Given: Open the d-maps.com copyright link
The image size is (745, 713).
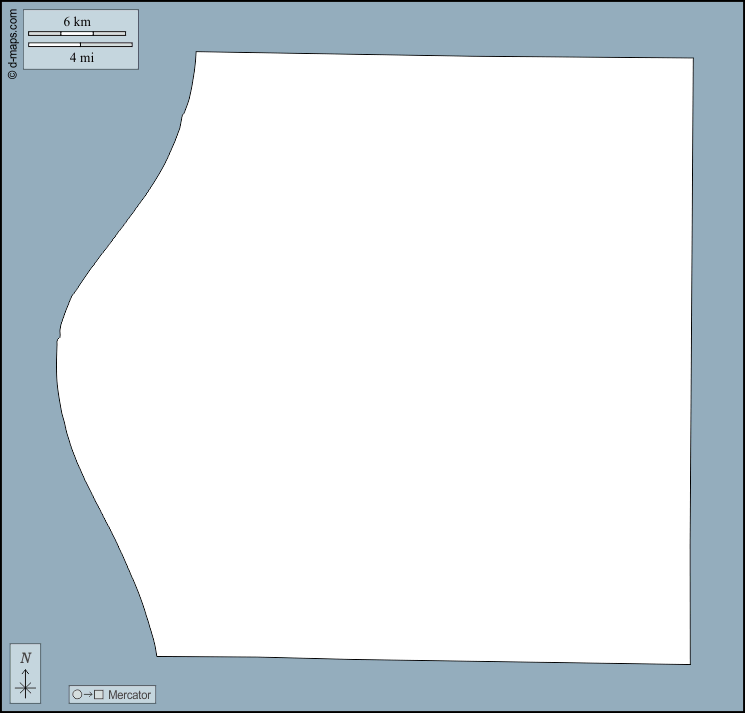Looking at the screenshot, I should click(12, 45).
